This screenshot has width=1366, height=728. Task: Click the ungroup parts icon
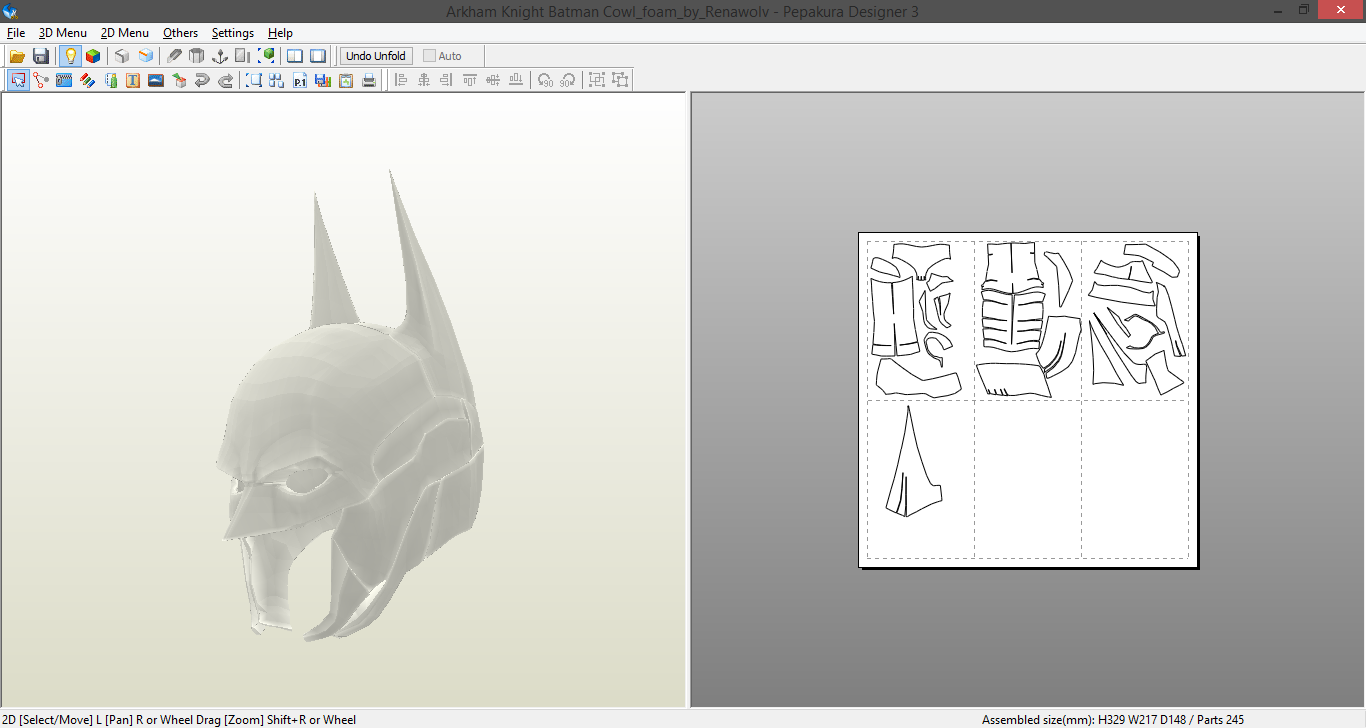[x=620, y=80]
